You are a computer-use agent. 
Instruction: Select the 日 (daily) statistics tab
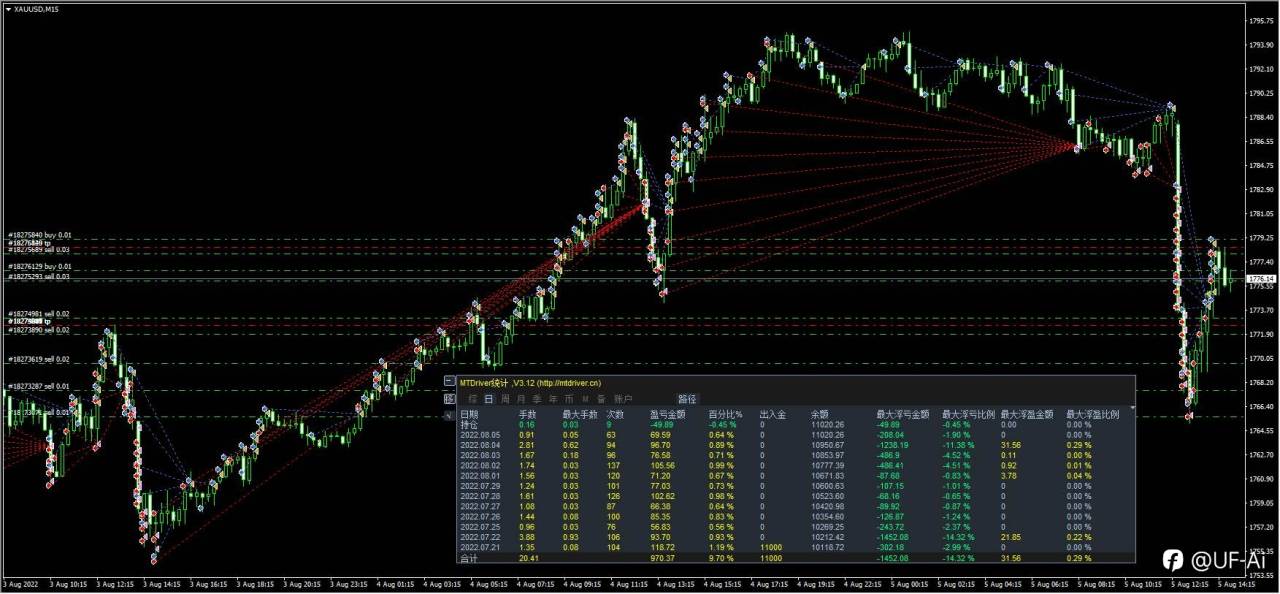click(x=488, y=399)
